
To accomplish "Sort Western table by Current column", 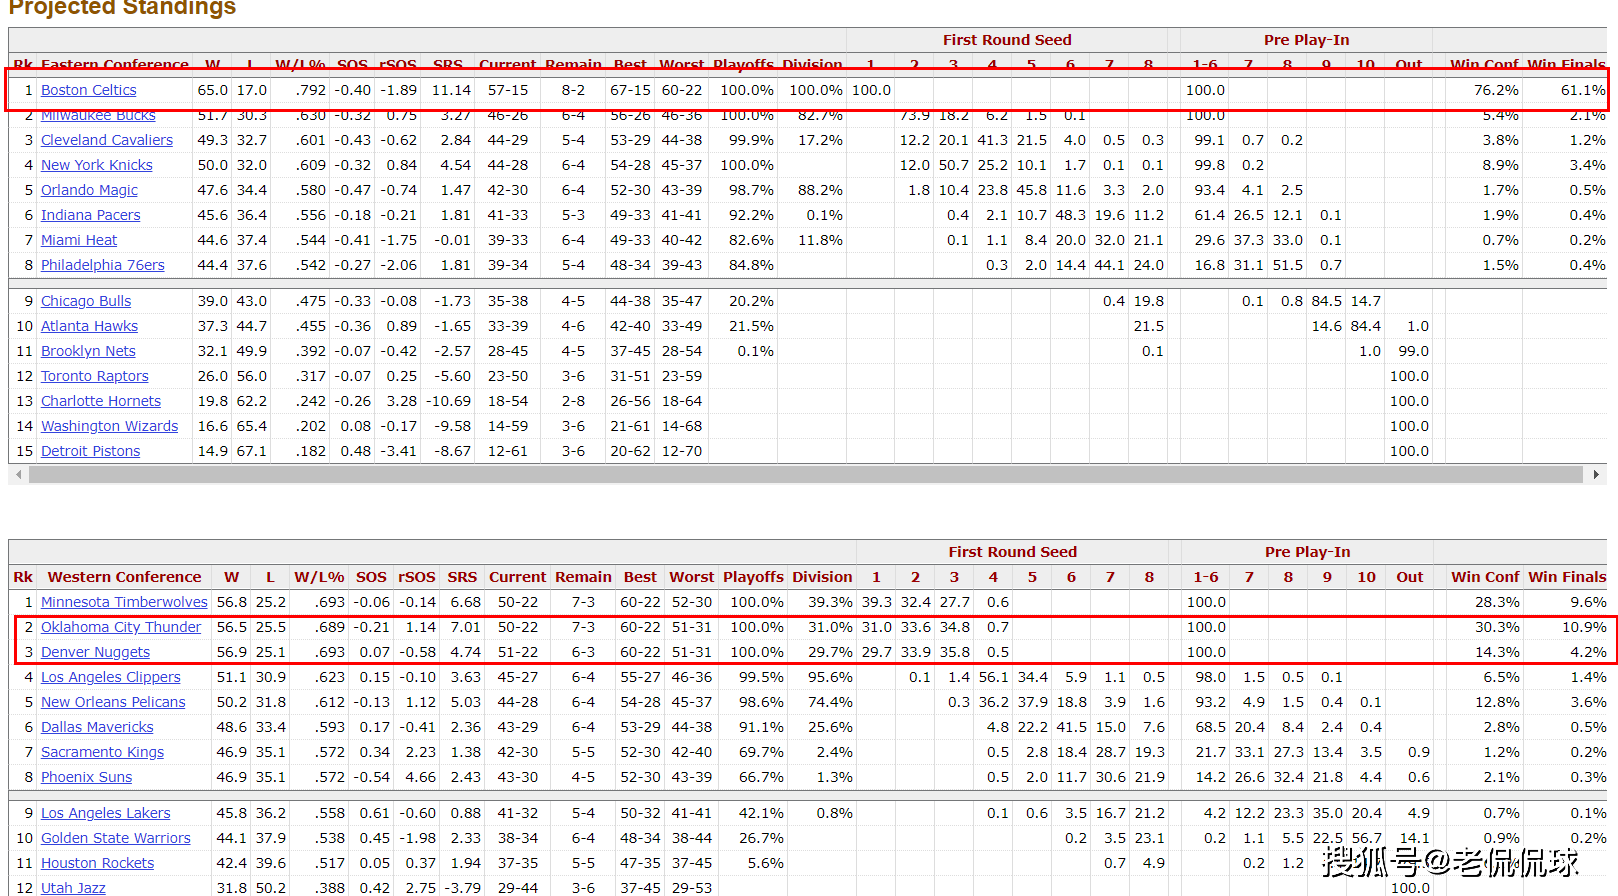I will pos(517,577).
